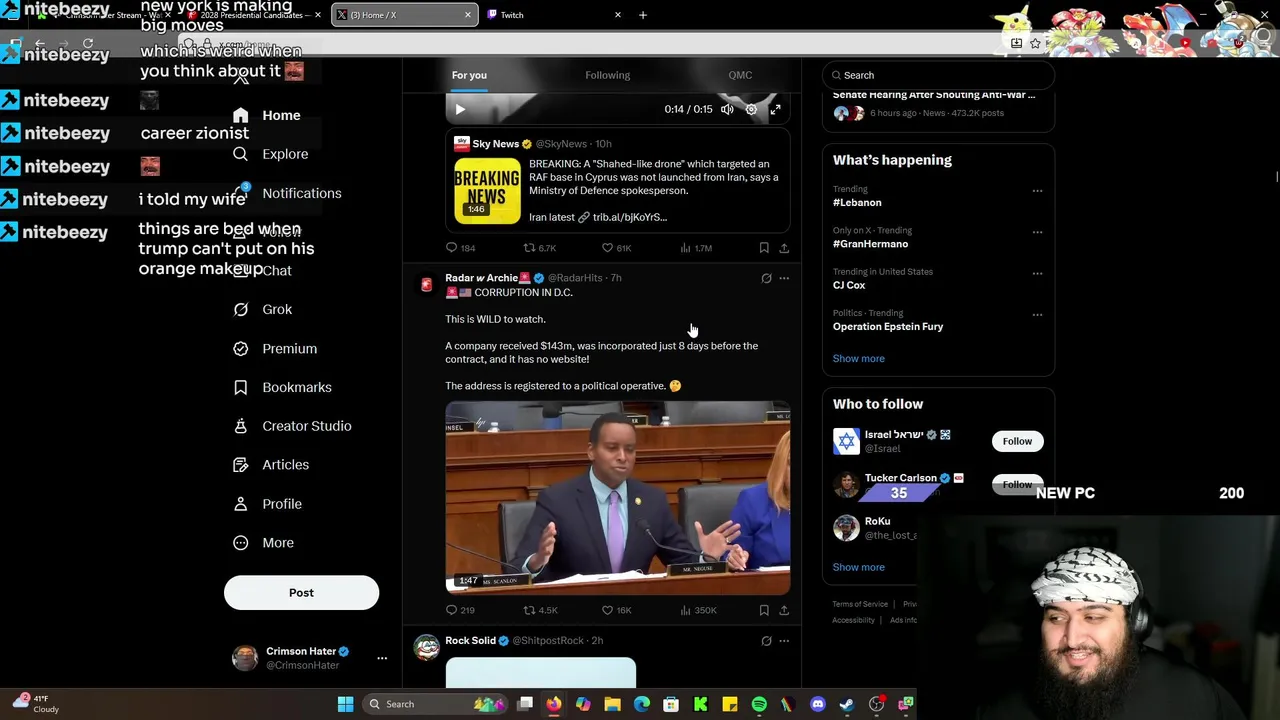Like the Radar Archie post (16K)

616,610
